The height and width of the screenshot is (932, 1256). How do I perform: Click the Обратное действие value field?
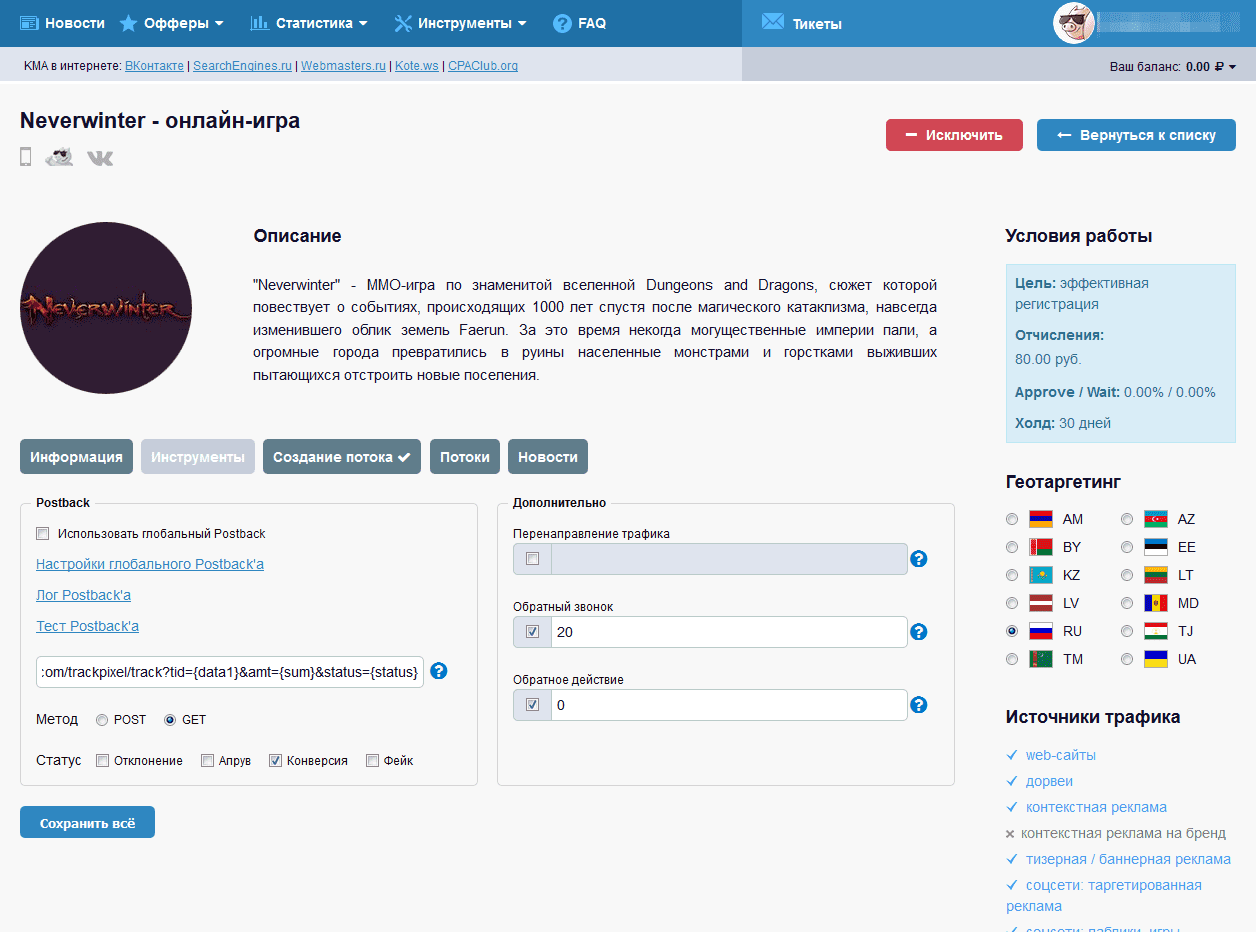point(729,705)
